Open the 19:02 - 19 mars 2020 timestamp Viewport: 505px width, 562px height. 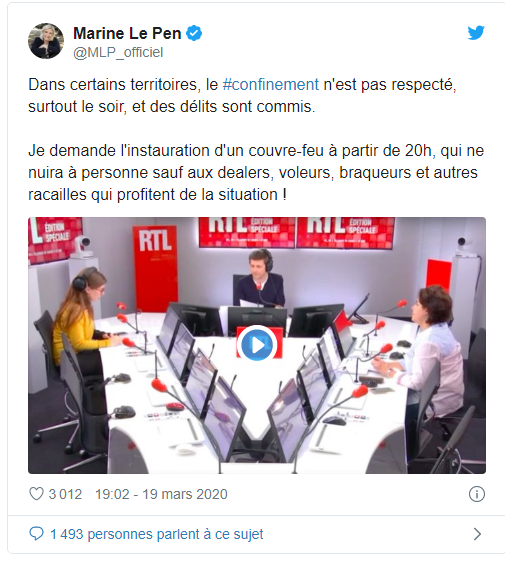click(161, 494)
